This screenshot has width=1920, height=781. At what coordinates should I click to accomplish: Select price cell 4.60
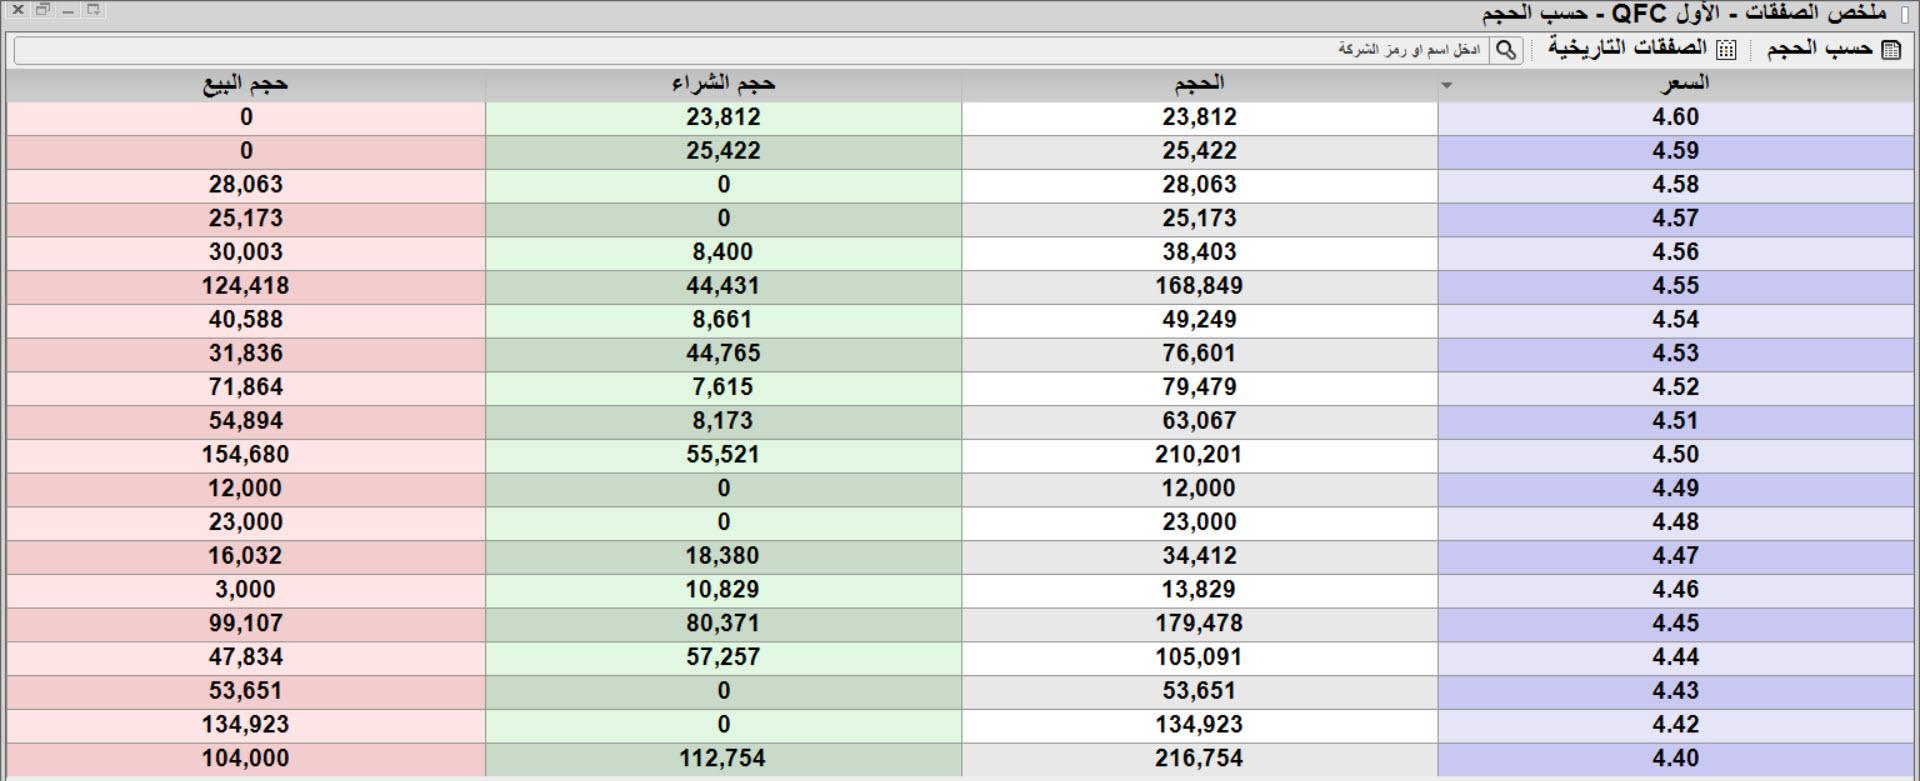click(1676, 118)
